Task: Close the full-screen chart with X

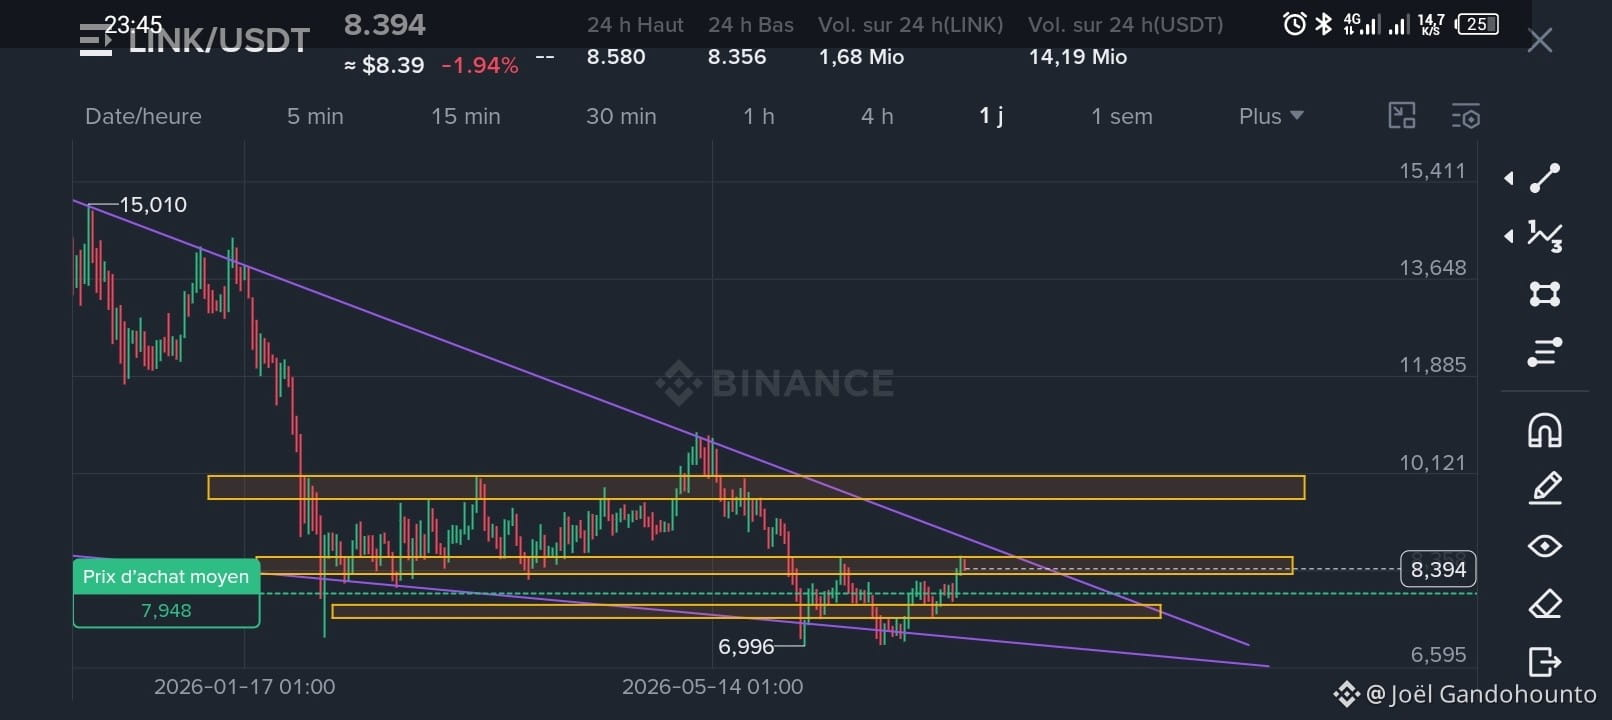Action: click(1540, 40)
